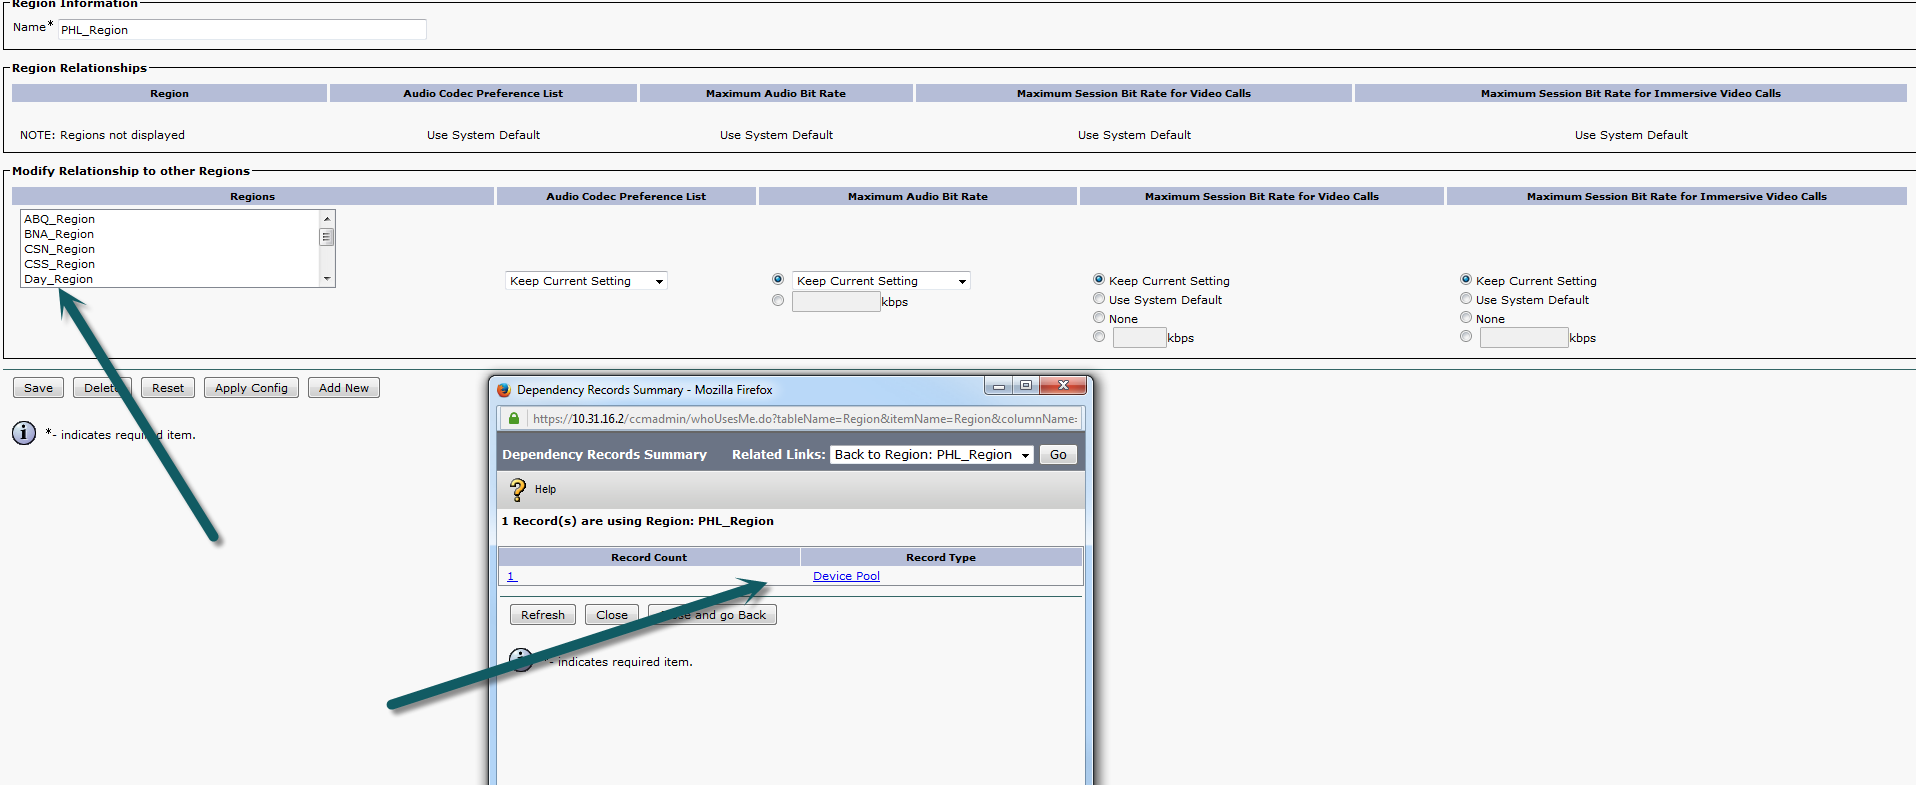This screenshot has width=1916, height=785.
Task: Open the record count 1 link
Action: [512, 576]
